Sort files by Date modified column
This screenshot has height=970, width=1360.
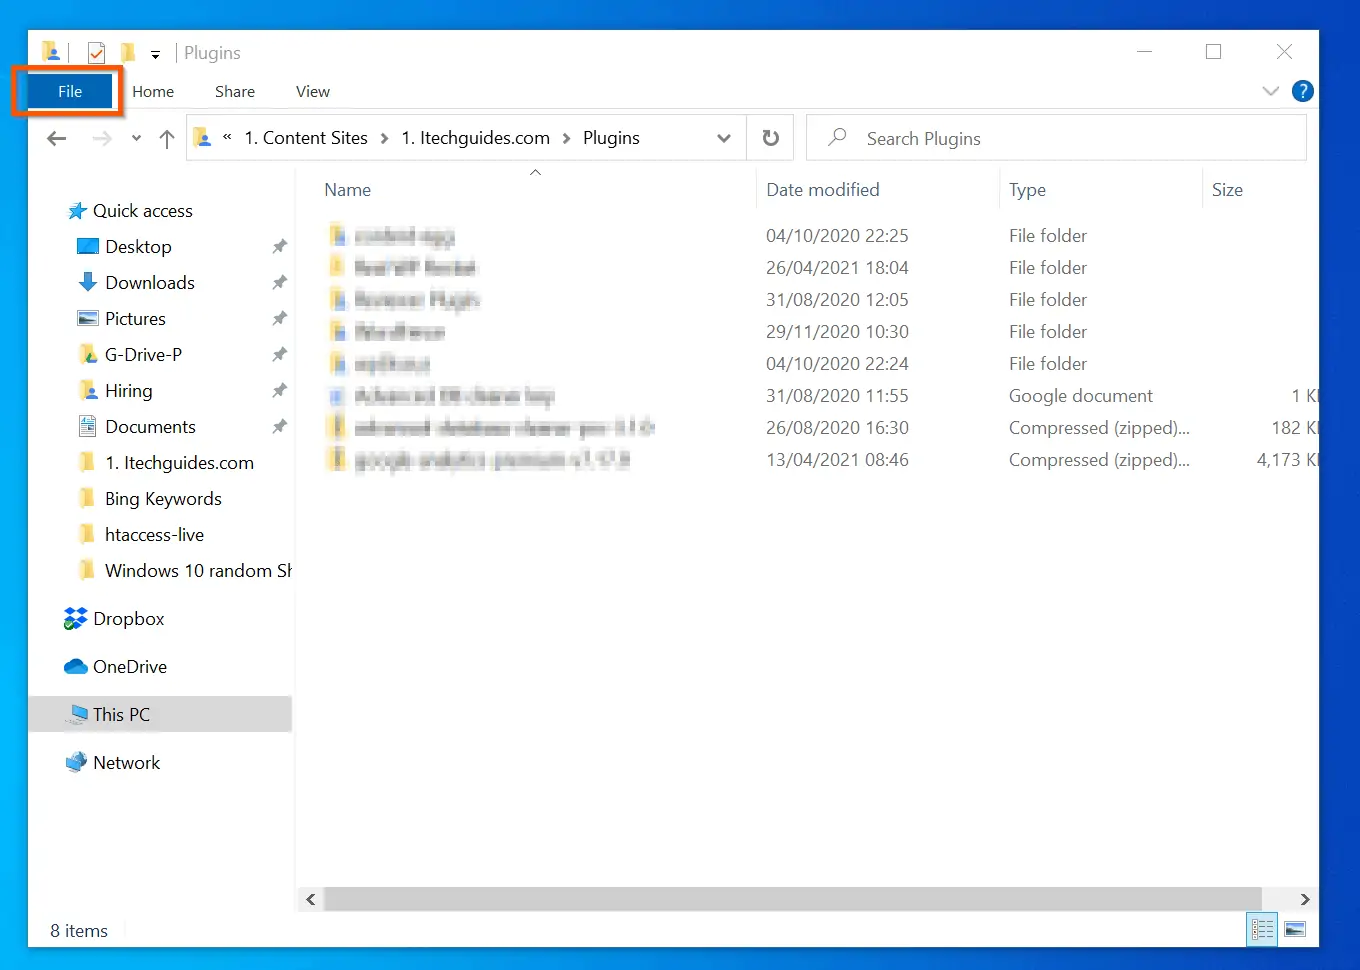pos(823,190)
